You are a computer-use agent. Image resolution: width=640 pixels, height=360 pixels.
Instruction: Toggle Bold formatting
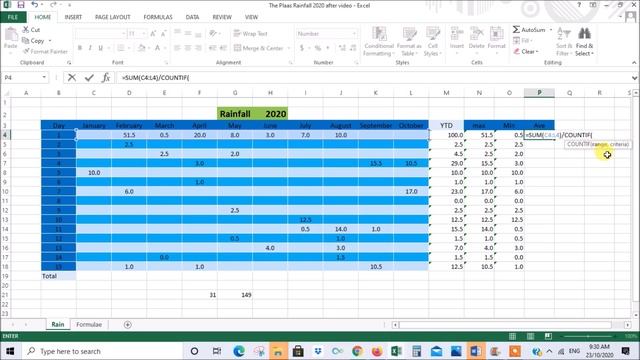pos(80,48)
